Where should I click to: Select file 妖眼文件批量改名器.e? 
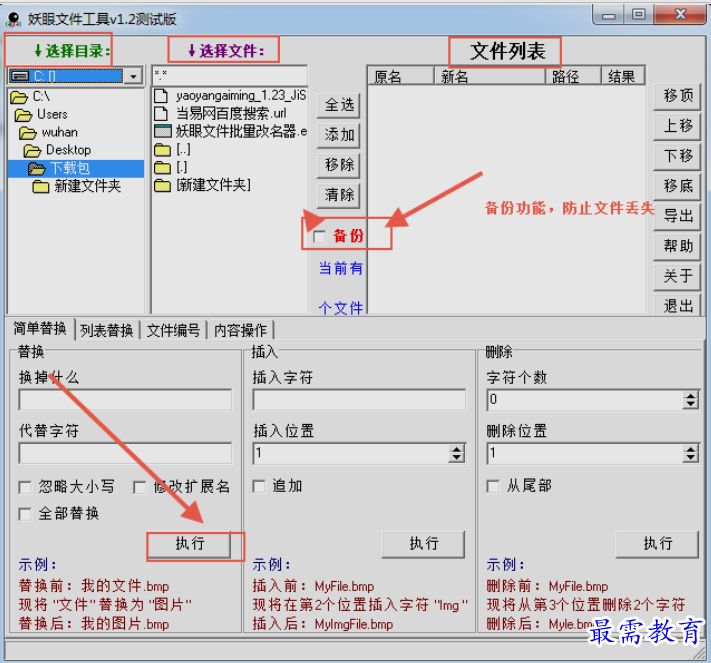230,132
